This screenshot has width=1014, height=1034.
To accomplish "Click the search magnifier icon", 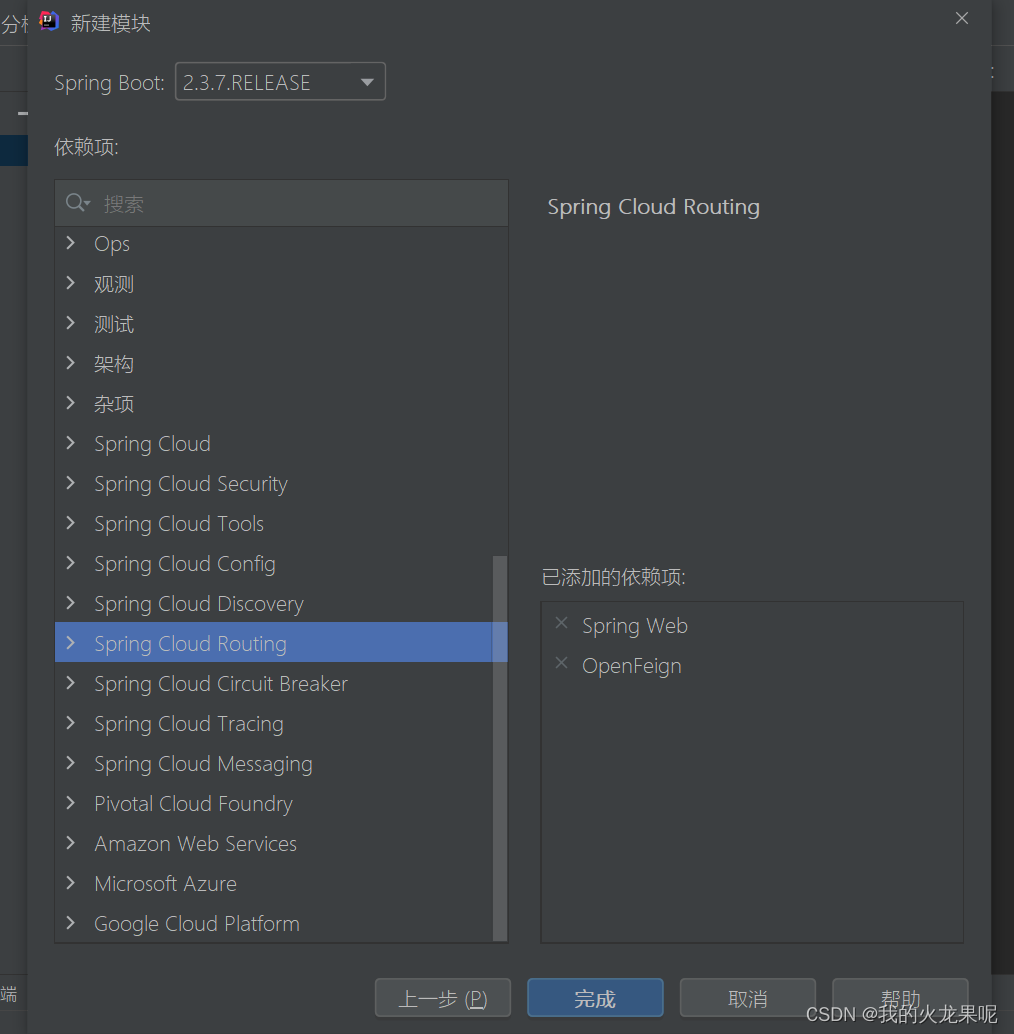I will click(x=77, y=203).
